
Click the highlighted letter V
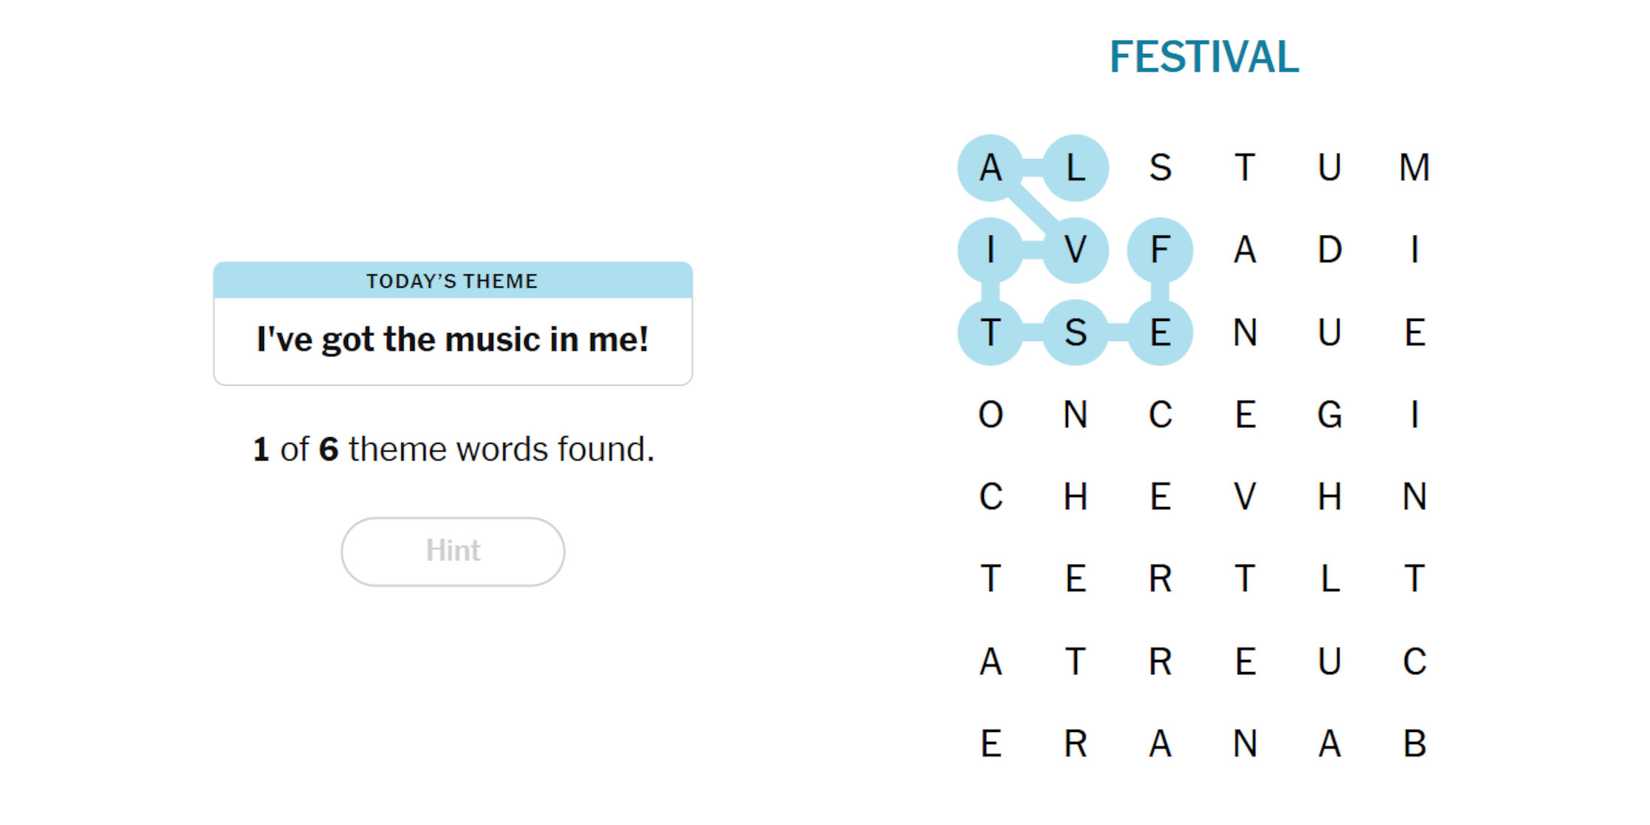[x=1075, y=250]
